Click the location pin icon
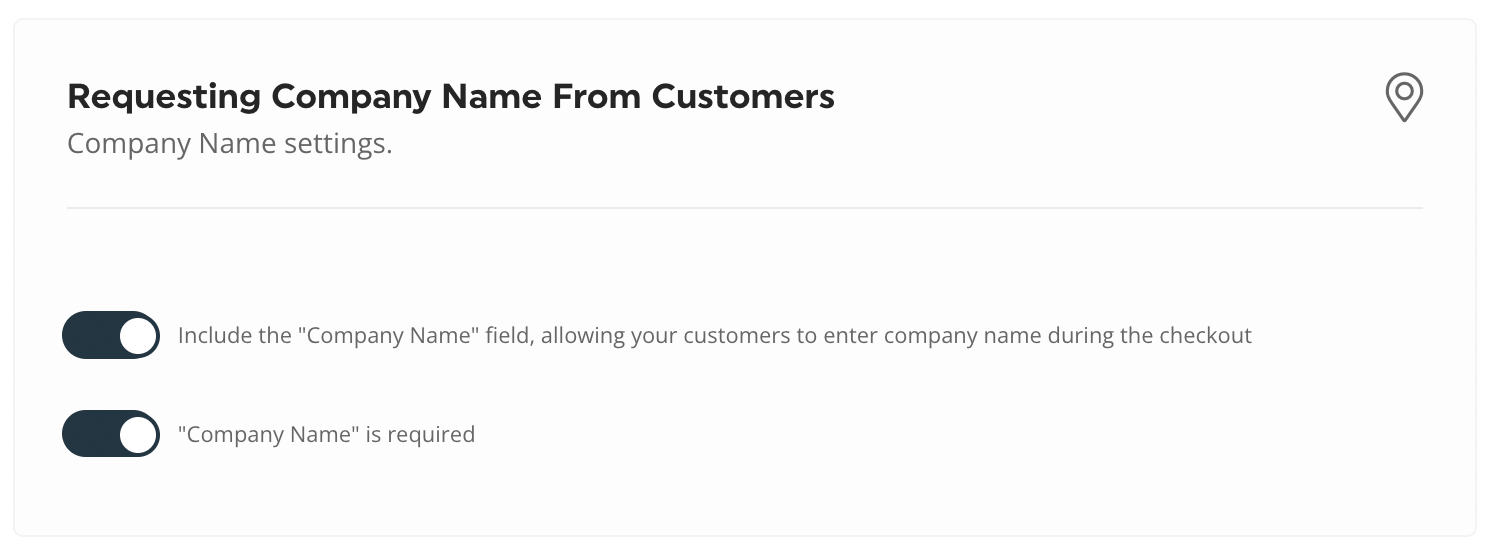The image size is (1496, 556). point(1404,98)
